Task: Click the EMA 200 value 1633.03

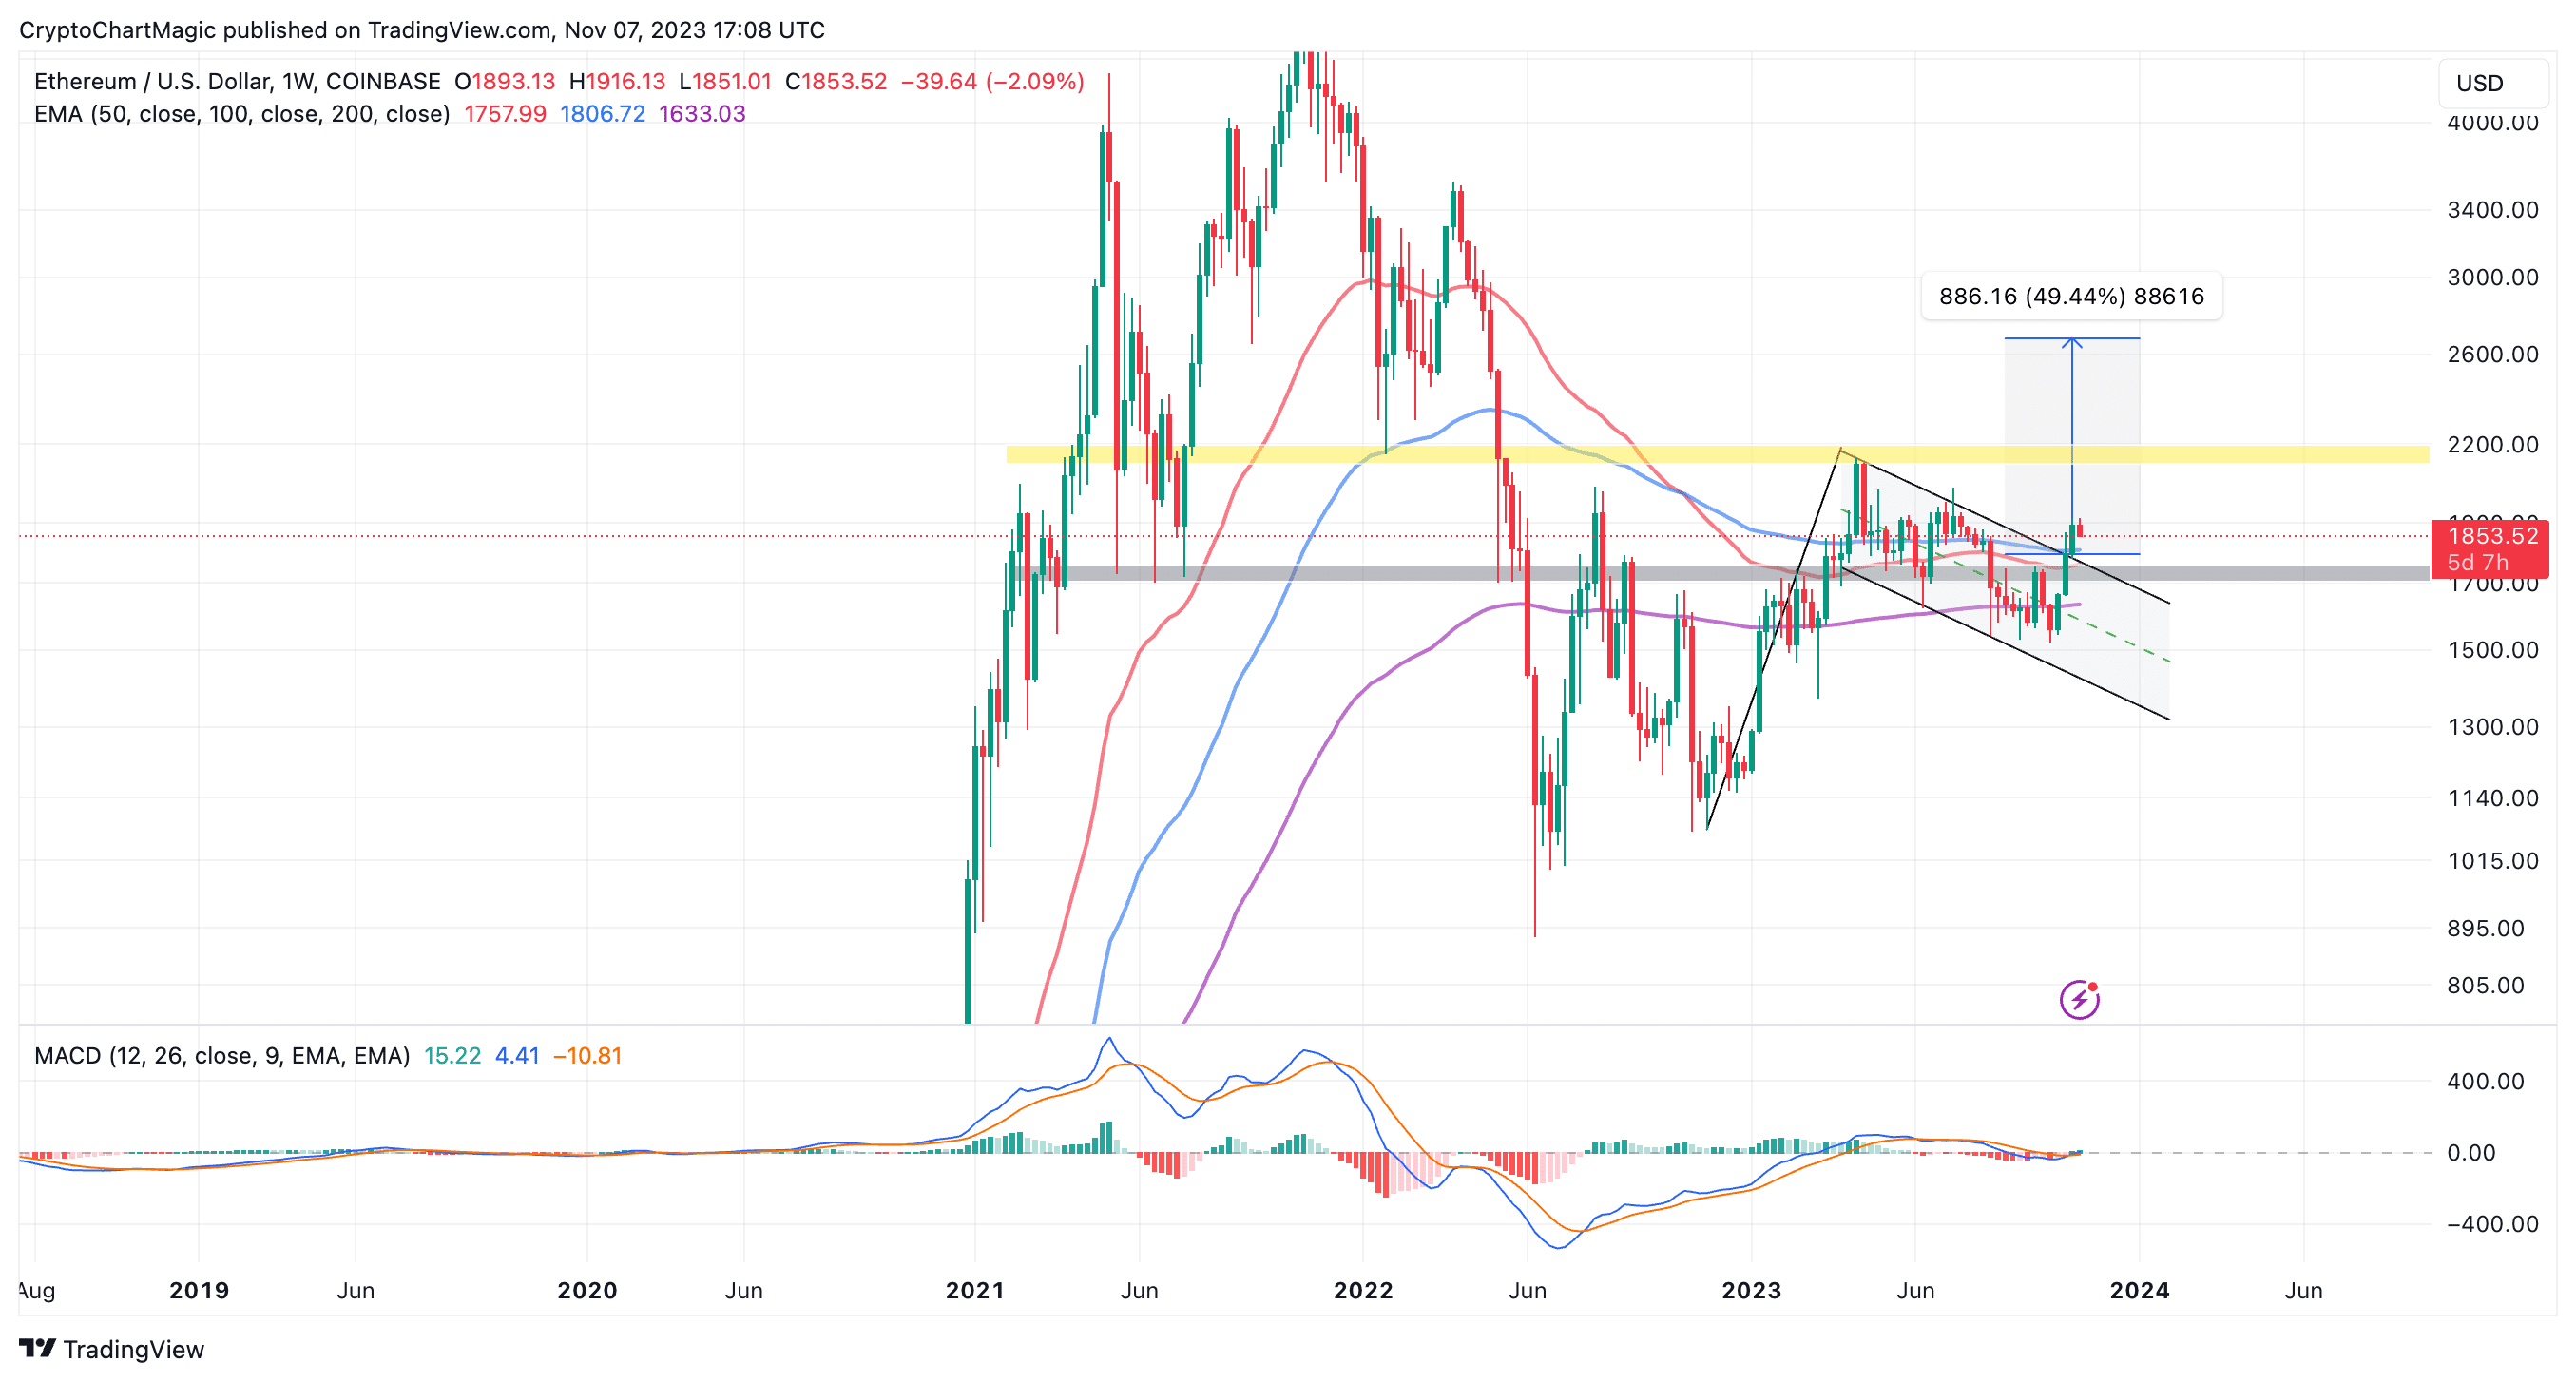Action: (702, 114)
